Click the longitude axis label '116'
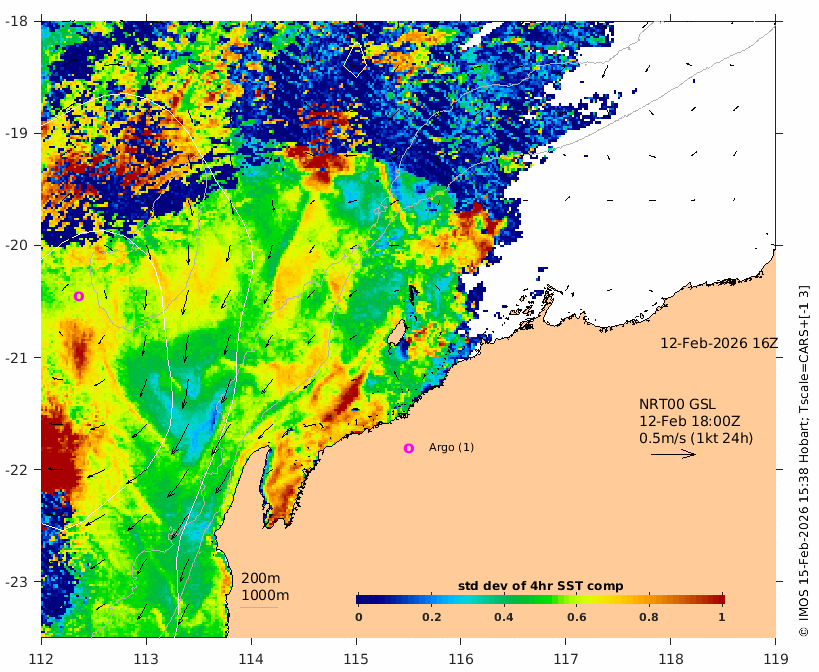This screenshot has width=819, height=672. click(x=461, y=659)
